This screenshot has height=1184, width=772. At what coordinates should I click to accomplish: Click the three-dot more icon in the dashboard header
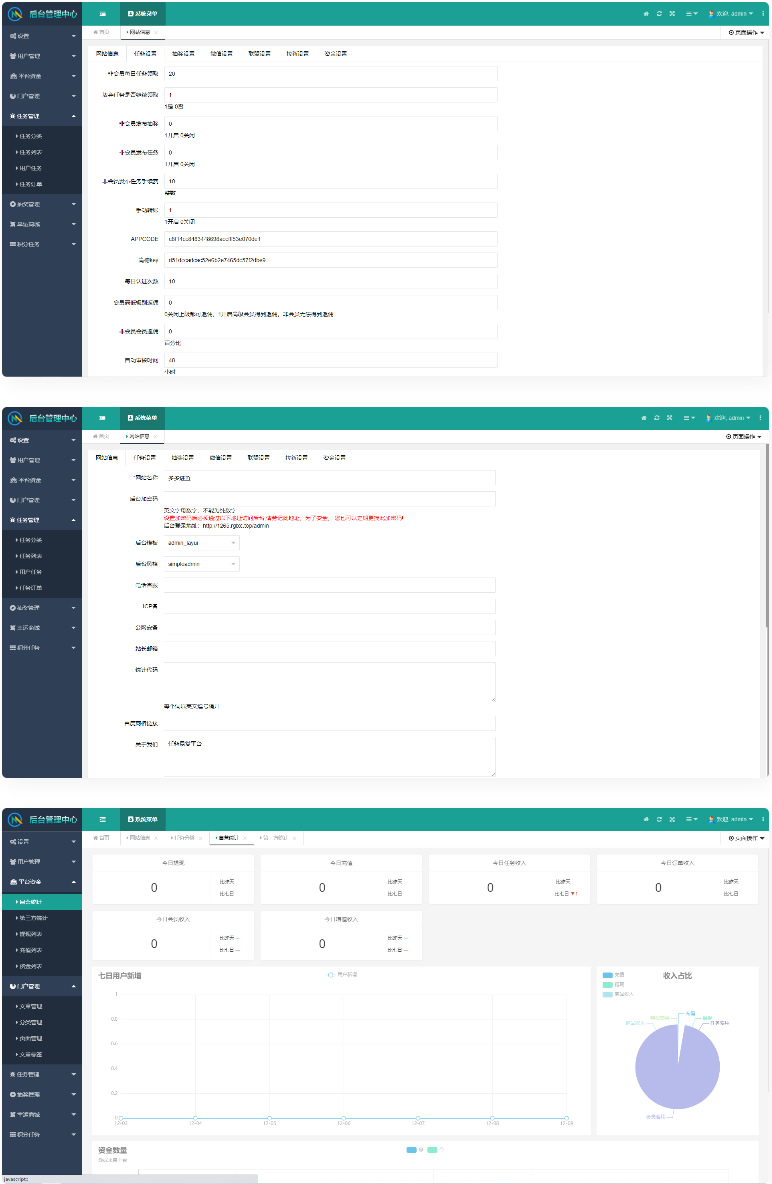762,819
